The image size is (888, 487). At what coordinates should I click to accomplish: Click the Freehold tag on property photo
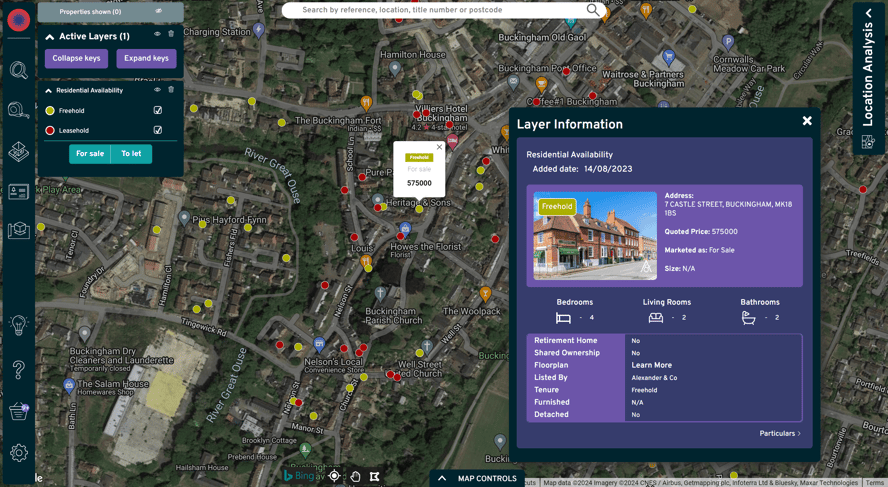coord(557,207)
